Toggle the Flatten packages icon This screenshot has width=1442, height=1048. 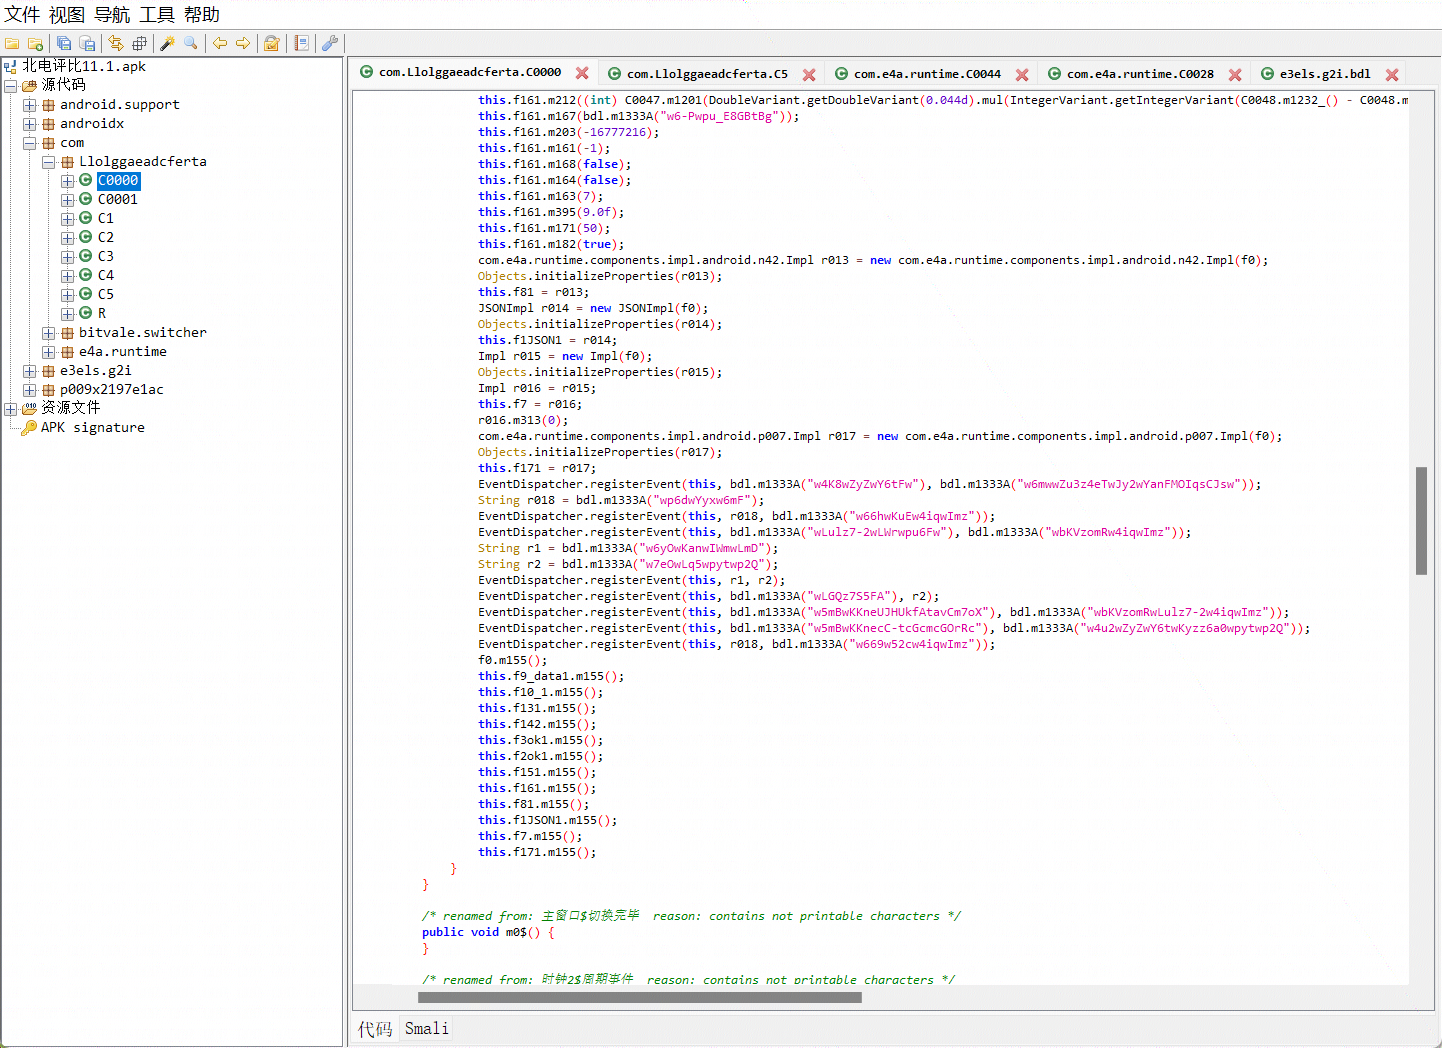tap(139, 43)
